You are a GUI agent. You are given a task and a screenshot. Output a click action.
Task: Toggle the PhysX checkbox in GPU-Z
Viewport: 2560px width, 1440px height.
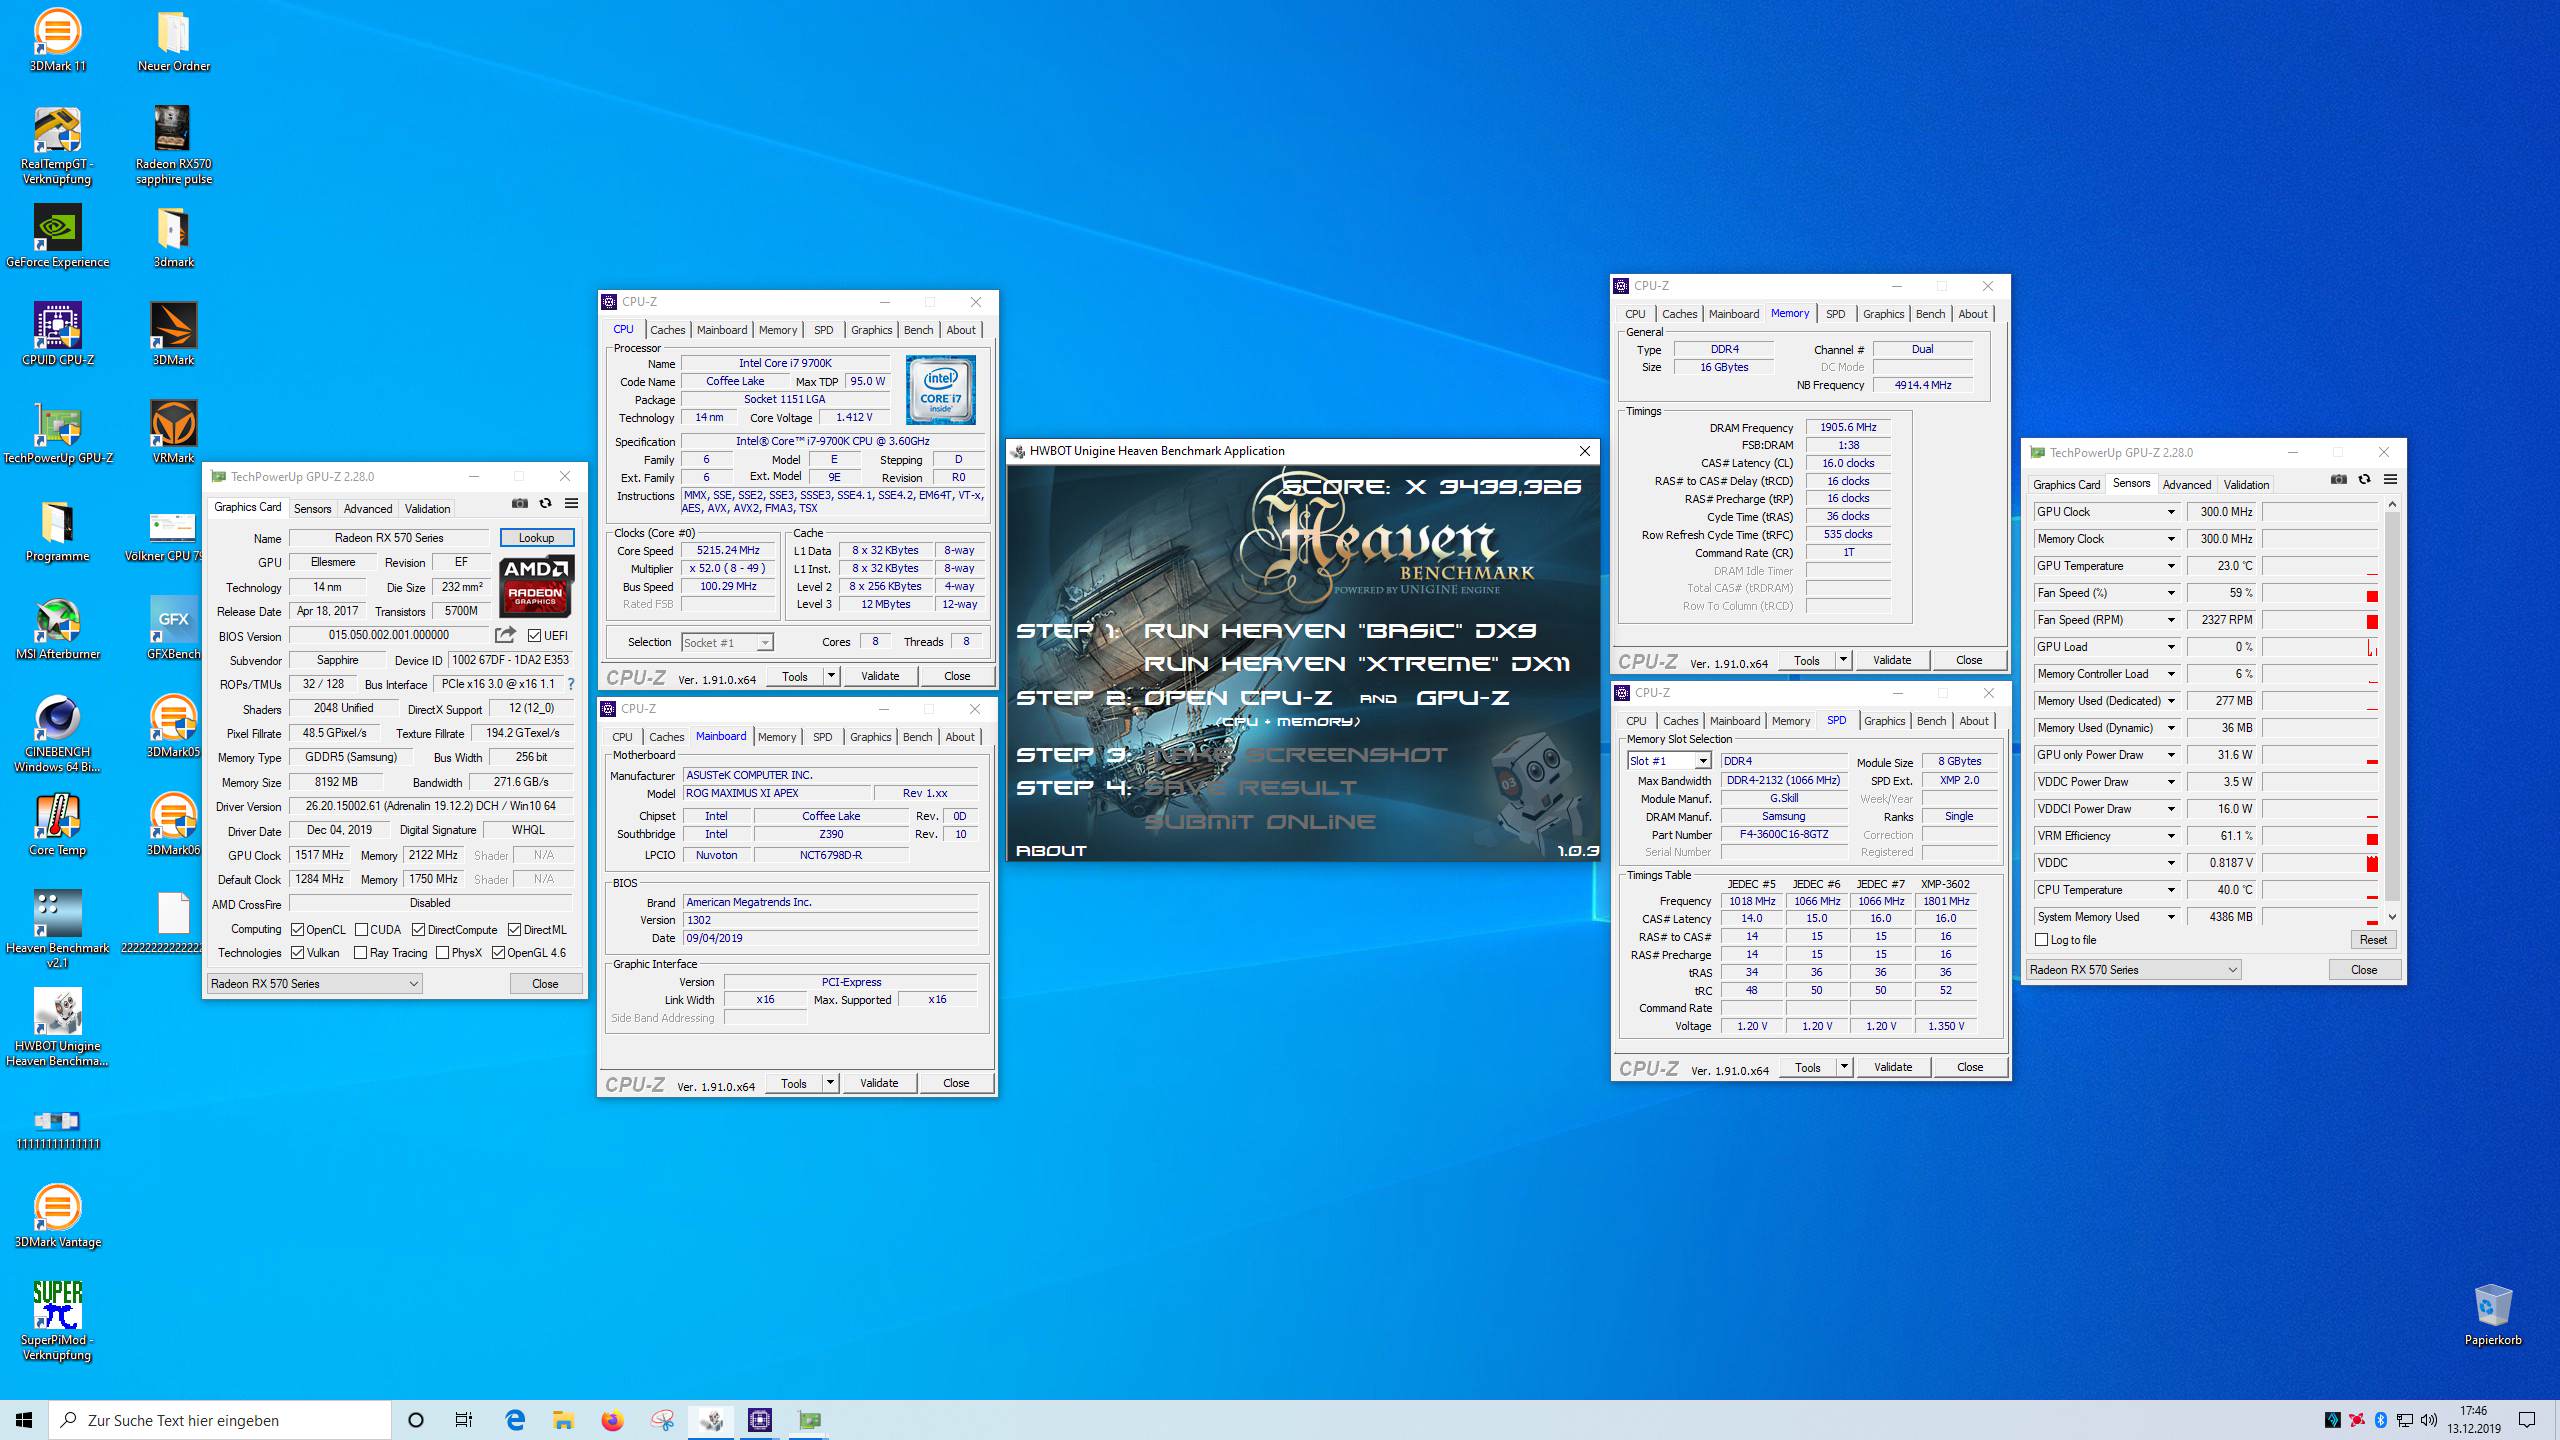point(442,953)
